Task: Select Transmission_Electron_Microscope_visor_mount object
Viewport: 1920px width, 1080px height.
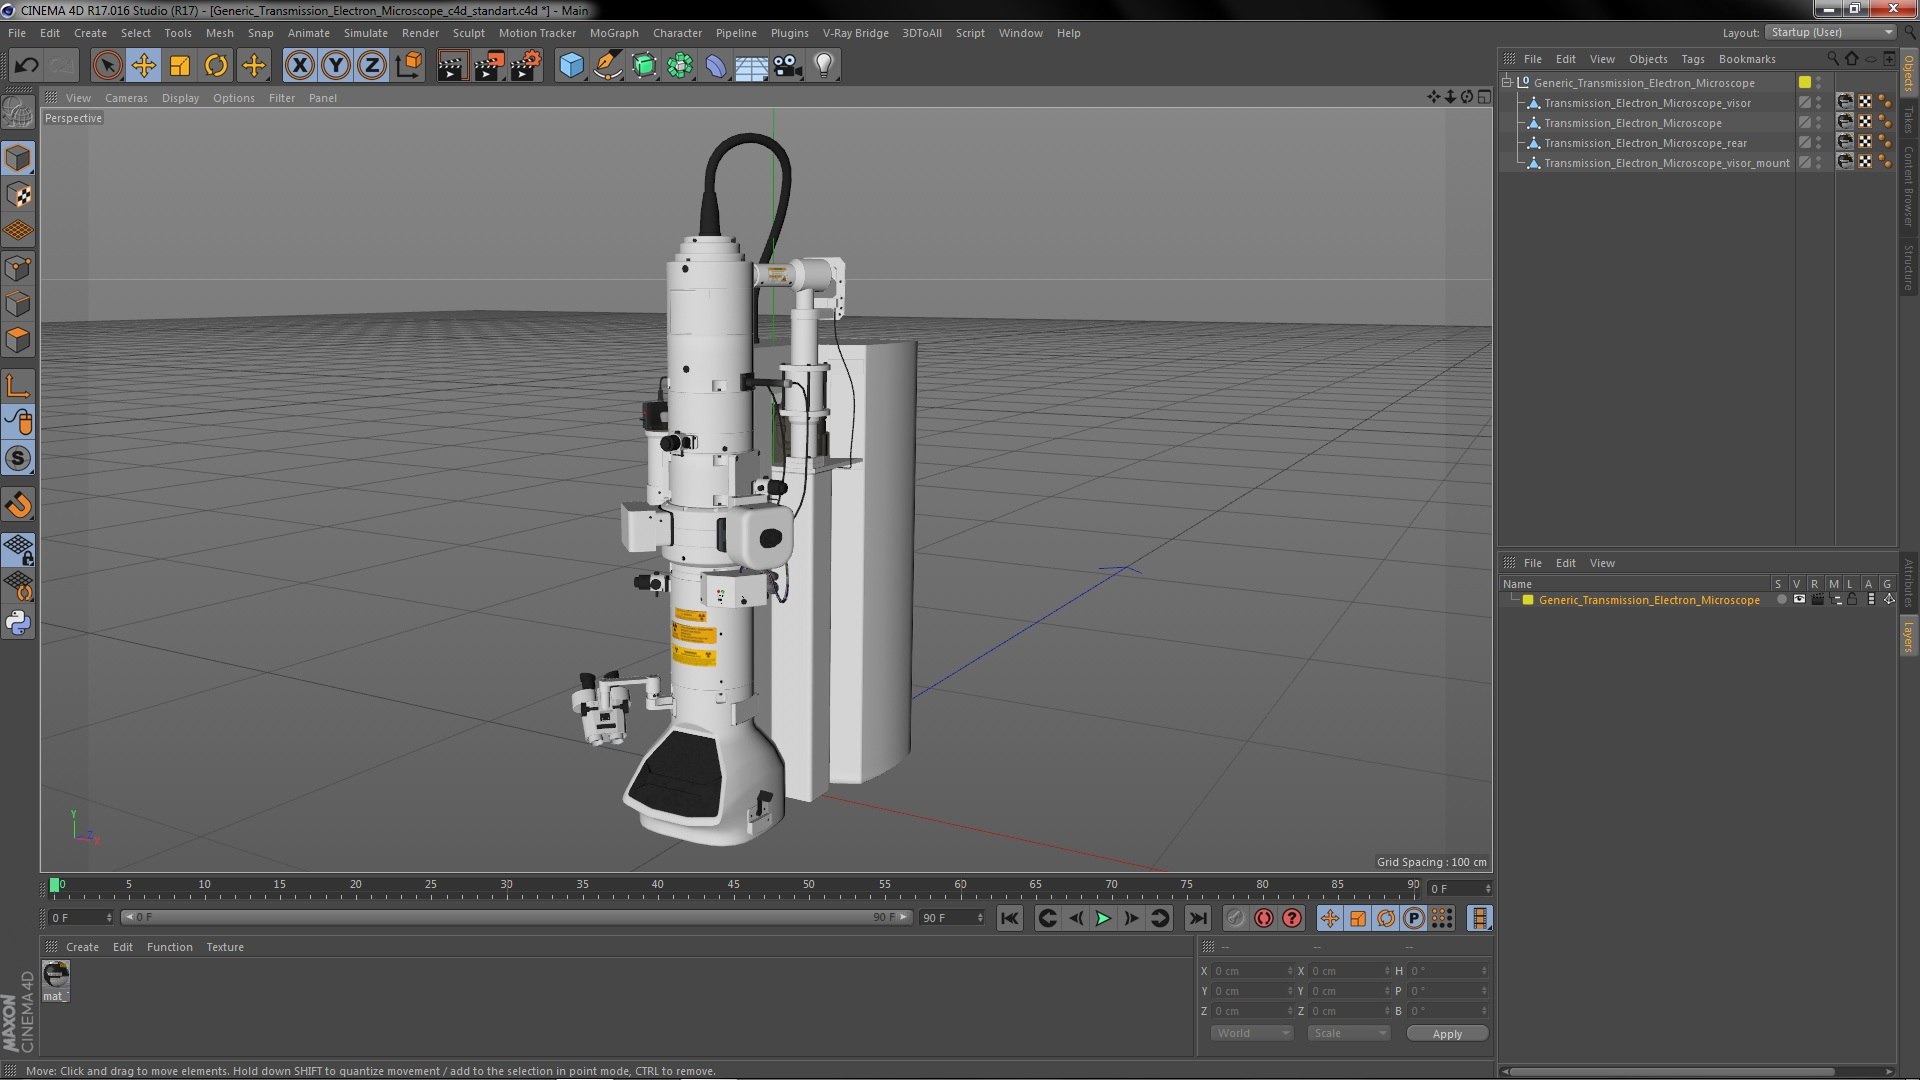Action: (x=1666, y=163)
